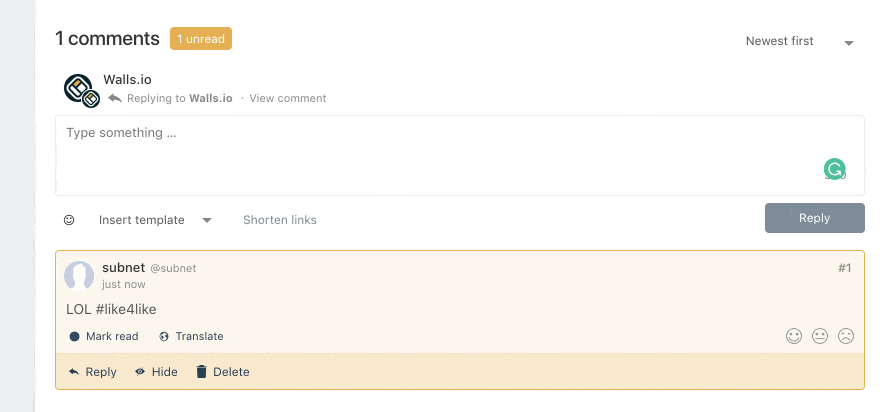
Task: Click the gray Reply submit button
Action: pyautogui.click(x=814, y=218)
